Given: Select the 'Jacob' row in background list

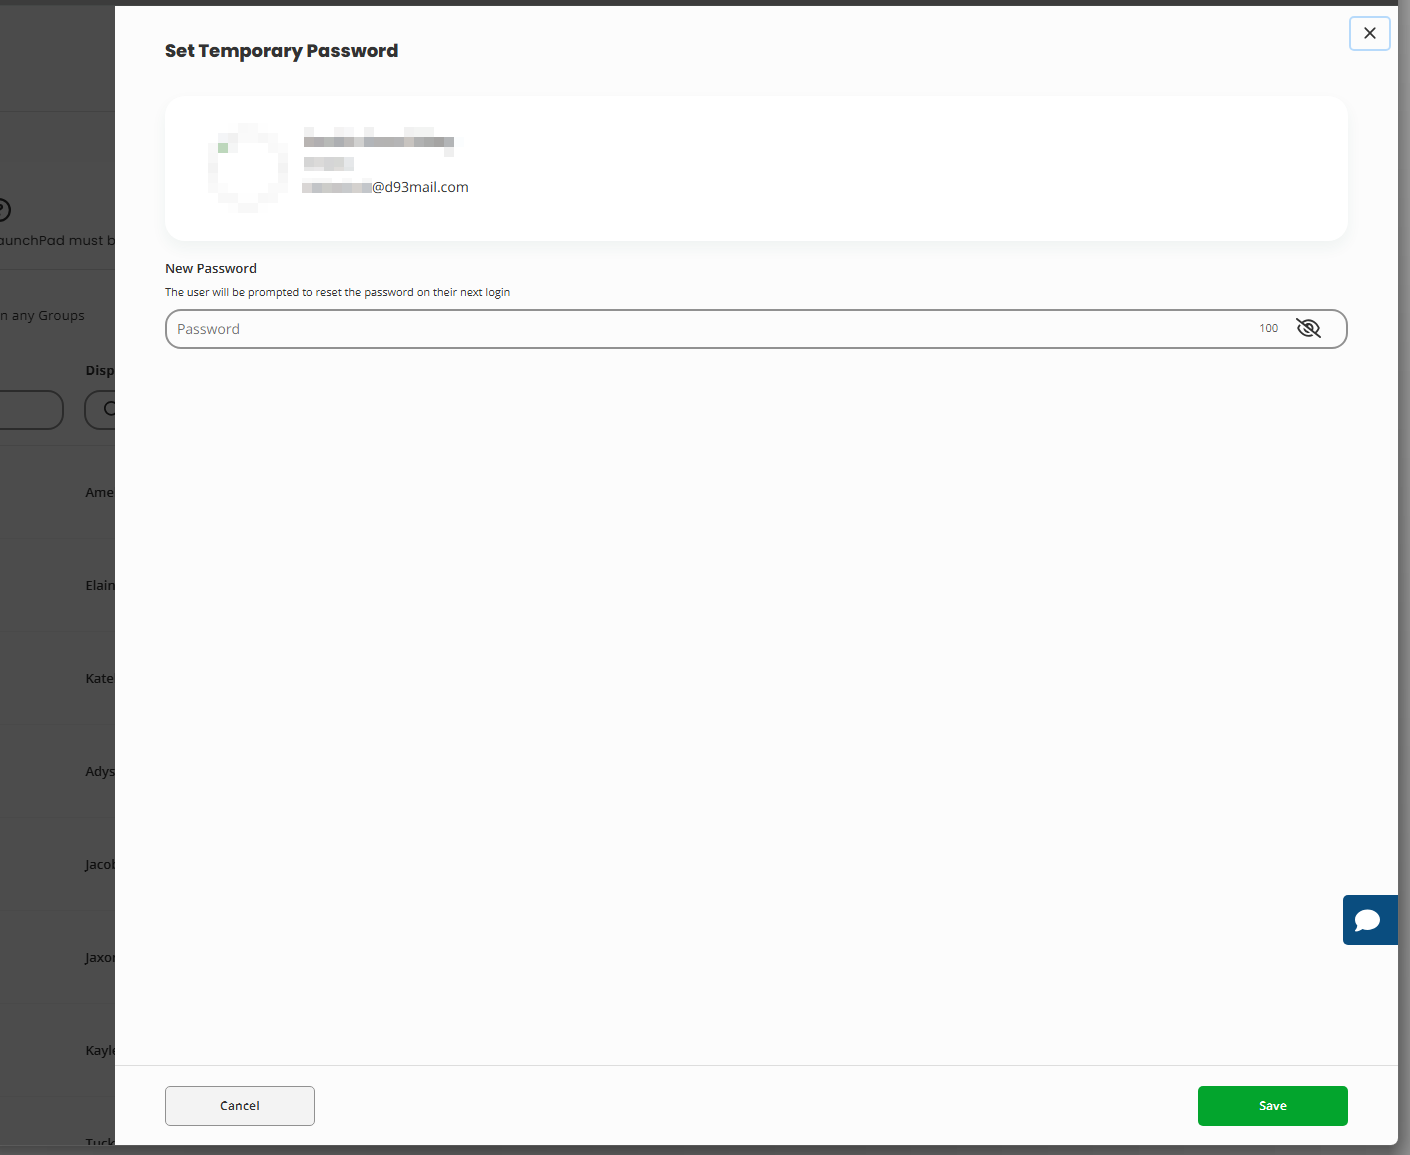Looking at the screenshot, I should (x=99, y=865).
